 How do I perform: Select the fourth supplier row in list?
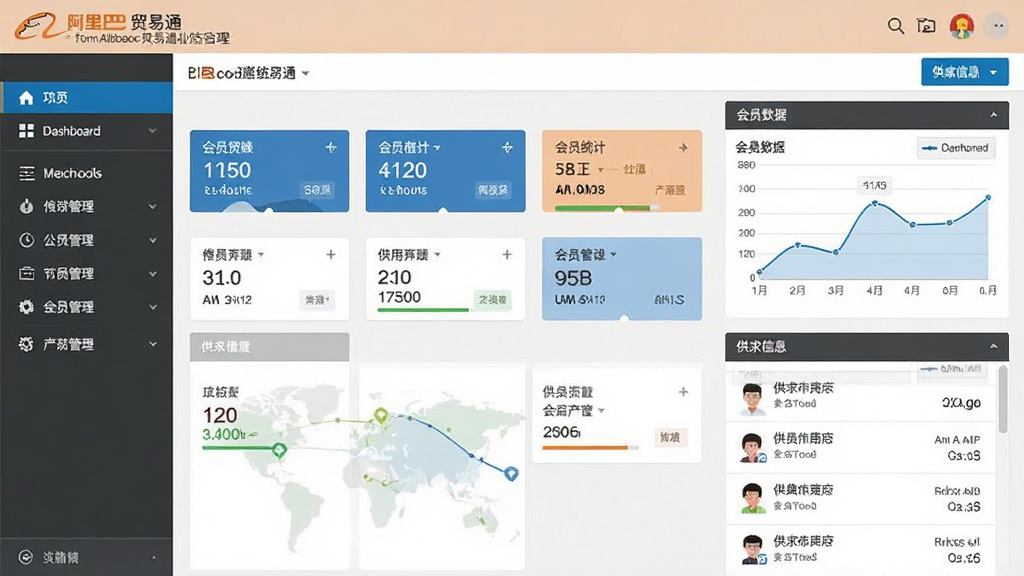tap(861, 550)
